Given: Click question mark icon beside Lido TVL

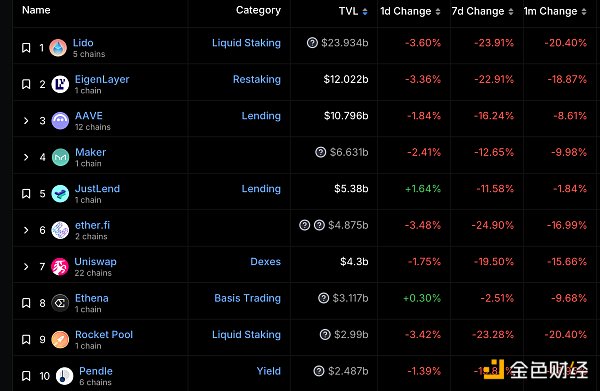Looking at the screenshot, I should (312, 42).
